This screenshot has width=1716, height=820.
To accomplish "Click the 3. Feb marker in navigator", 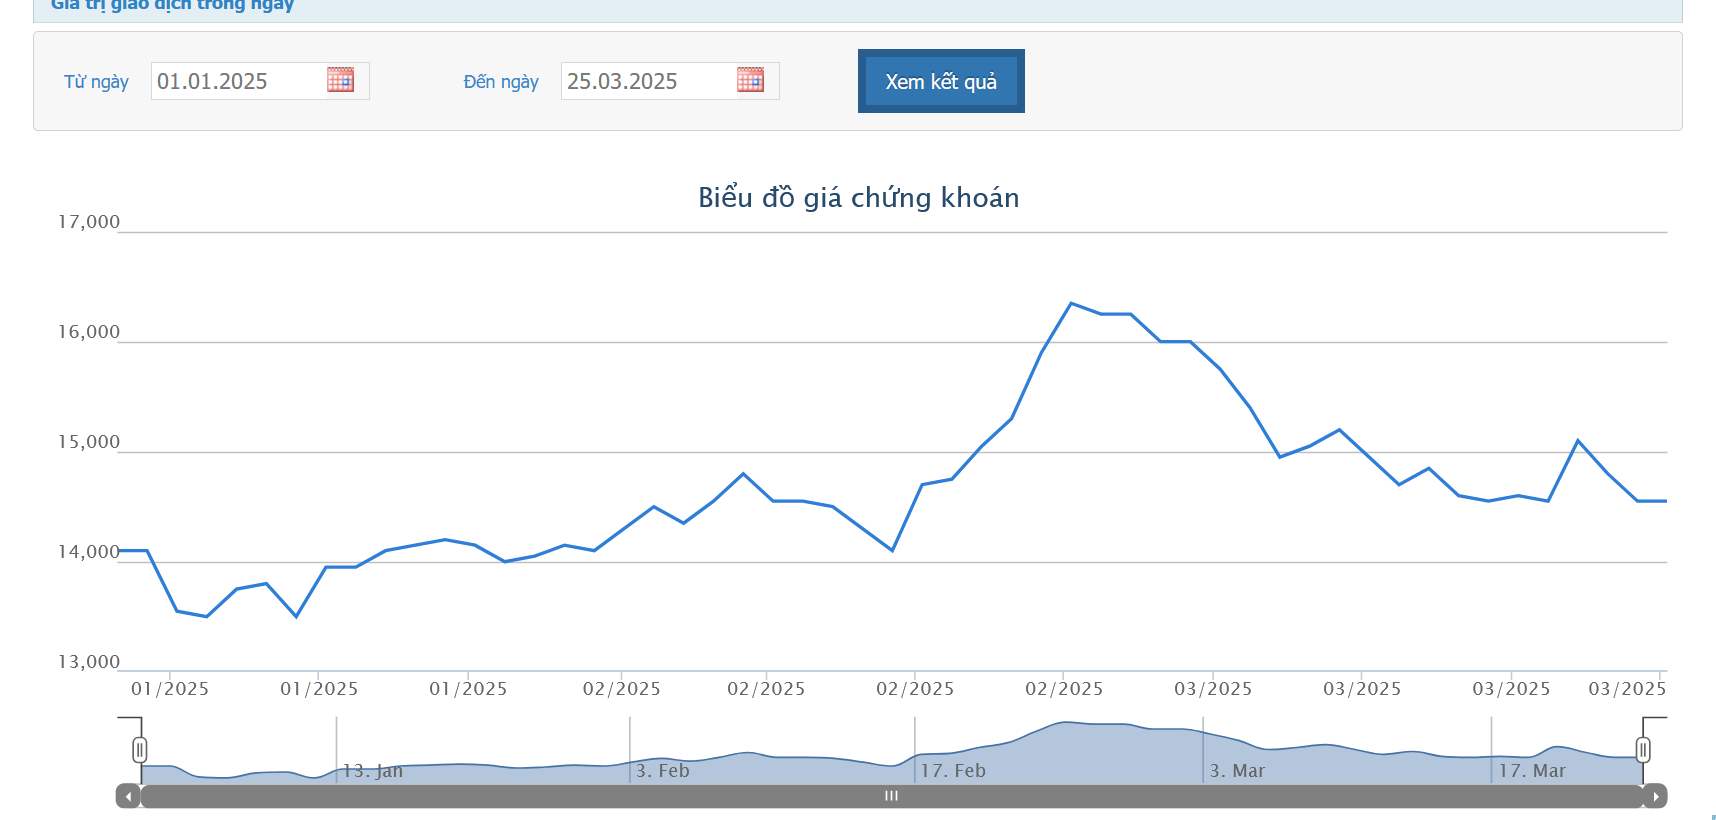I will pyautogui.click(x=662, y=771).
